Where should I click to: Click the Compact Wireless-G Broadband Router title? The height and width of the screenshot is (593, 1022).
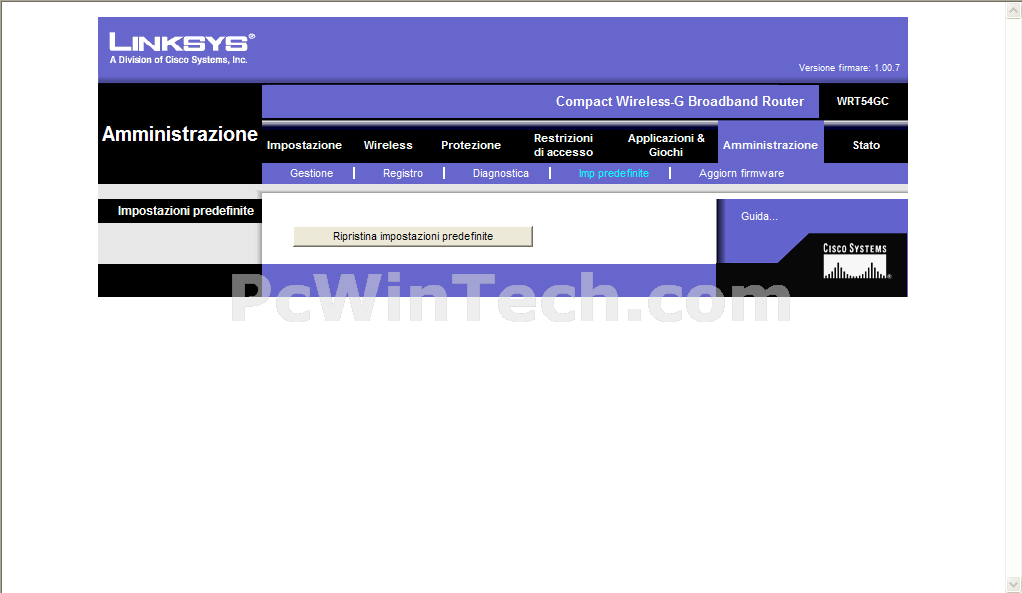tap(680, 101)
